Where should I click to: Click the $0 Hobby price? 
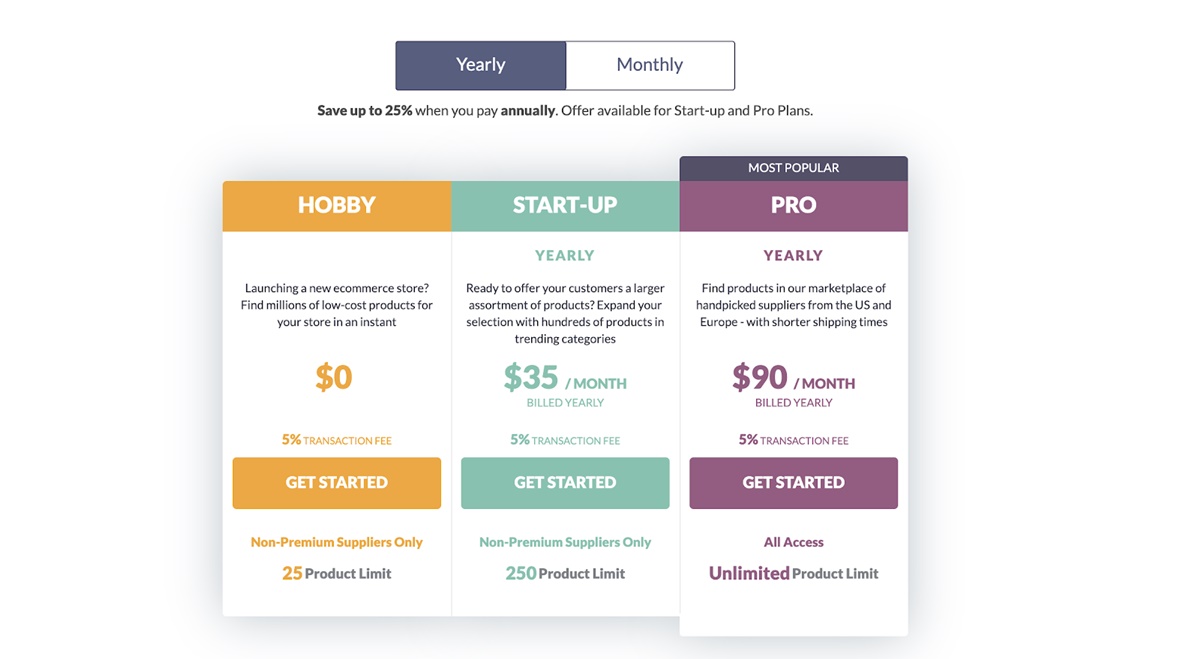tap(334, 377)
